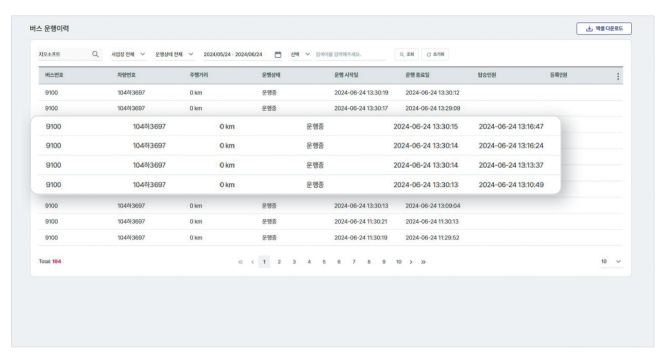Select page 5 in pagination
The image size is (667, 360).
(324, 262)
